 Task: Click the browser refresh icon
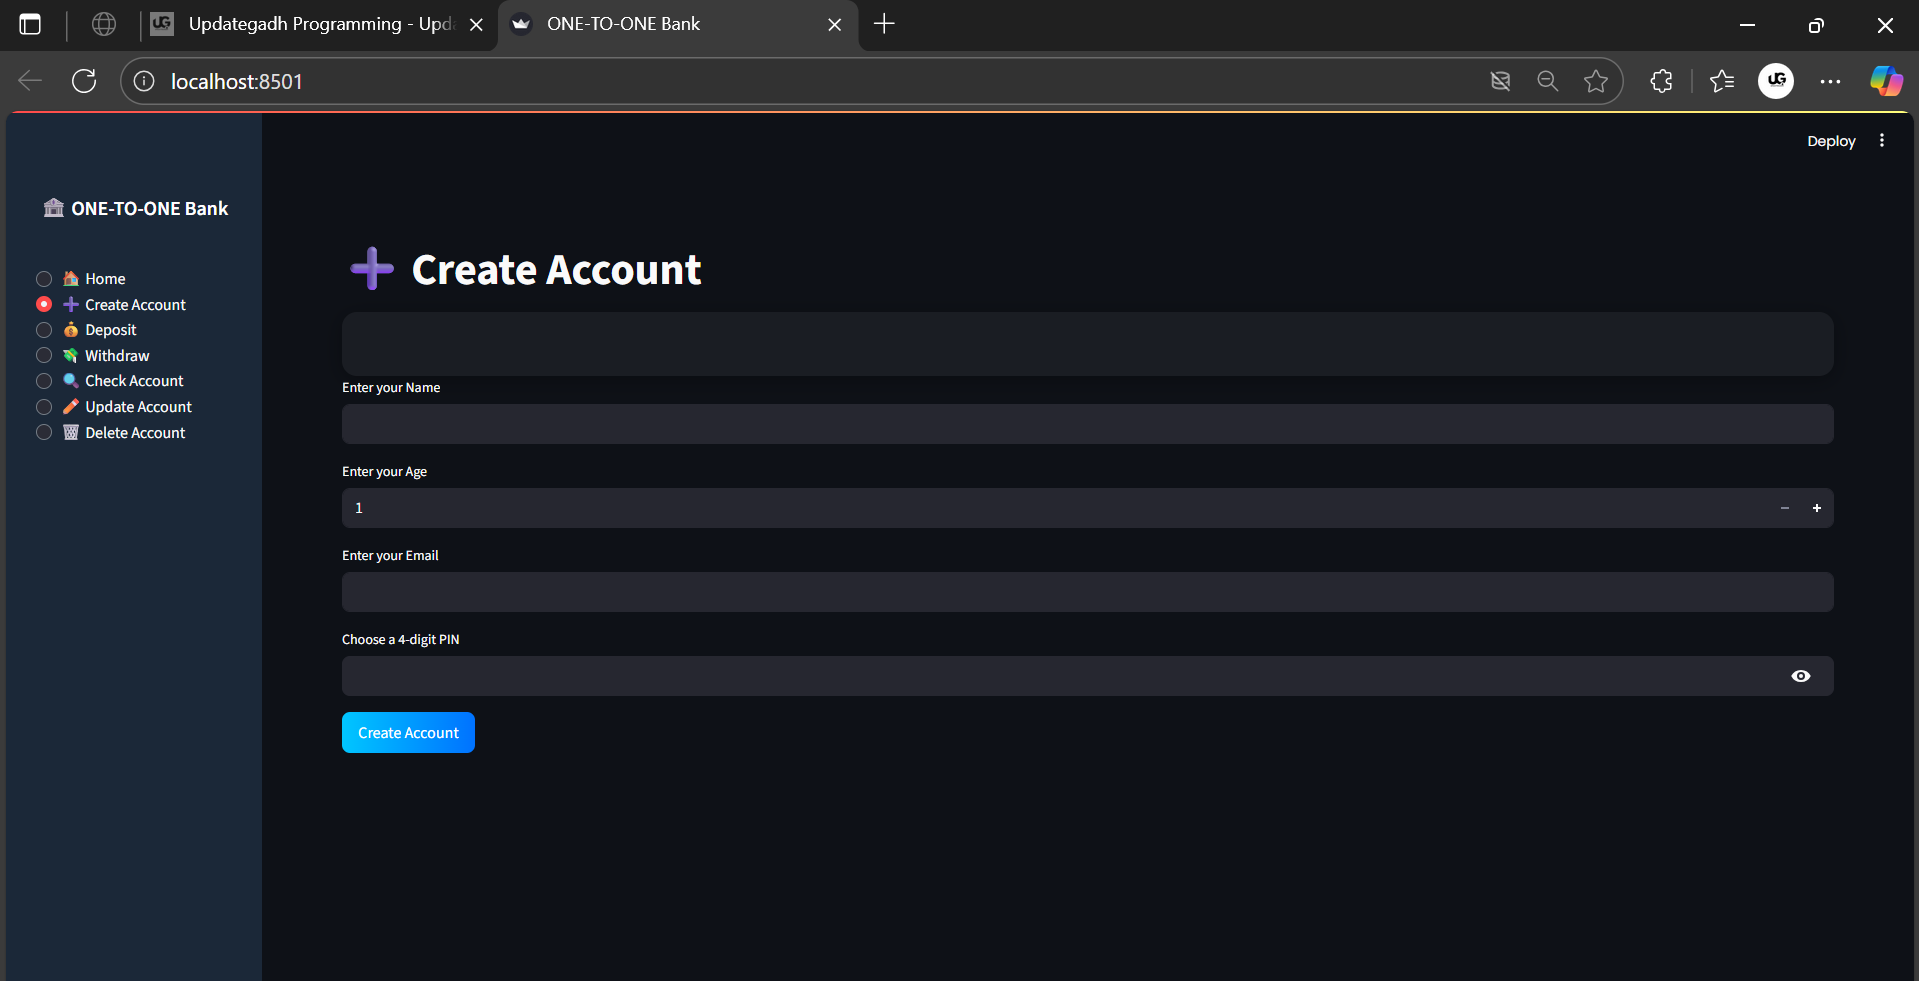pyautogui.click(x=84, y=81)
